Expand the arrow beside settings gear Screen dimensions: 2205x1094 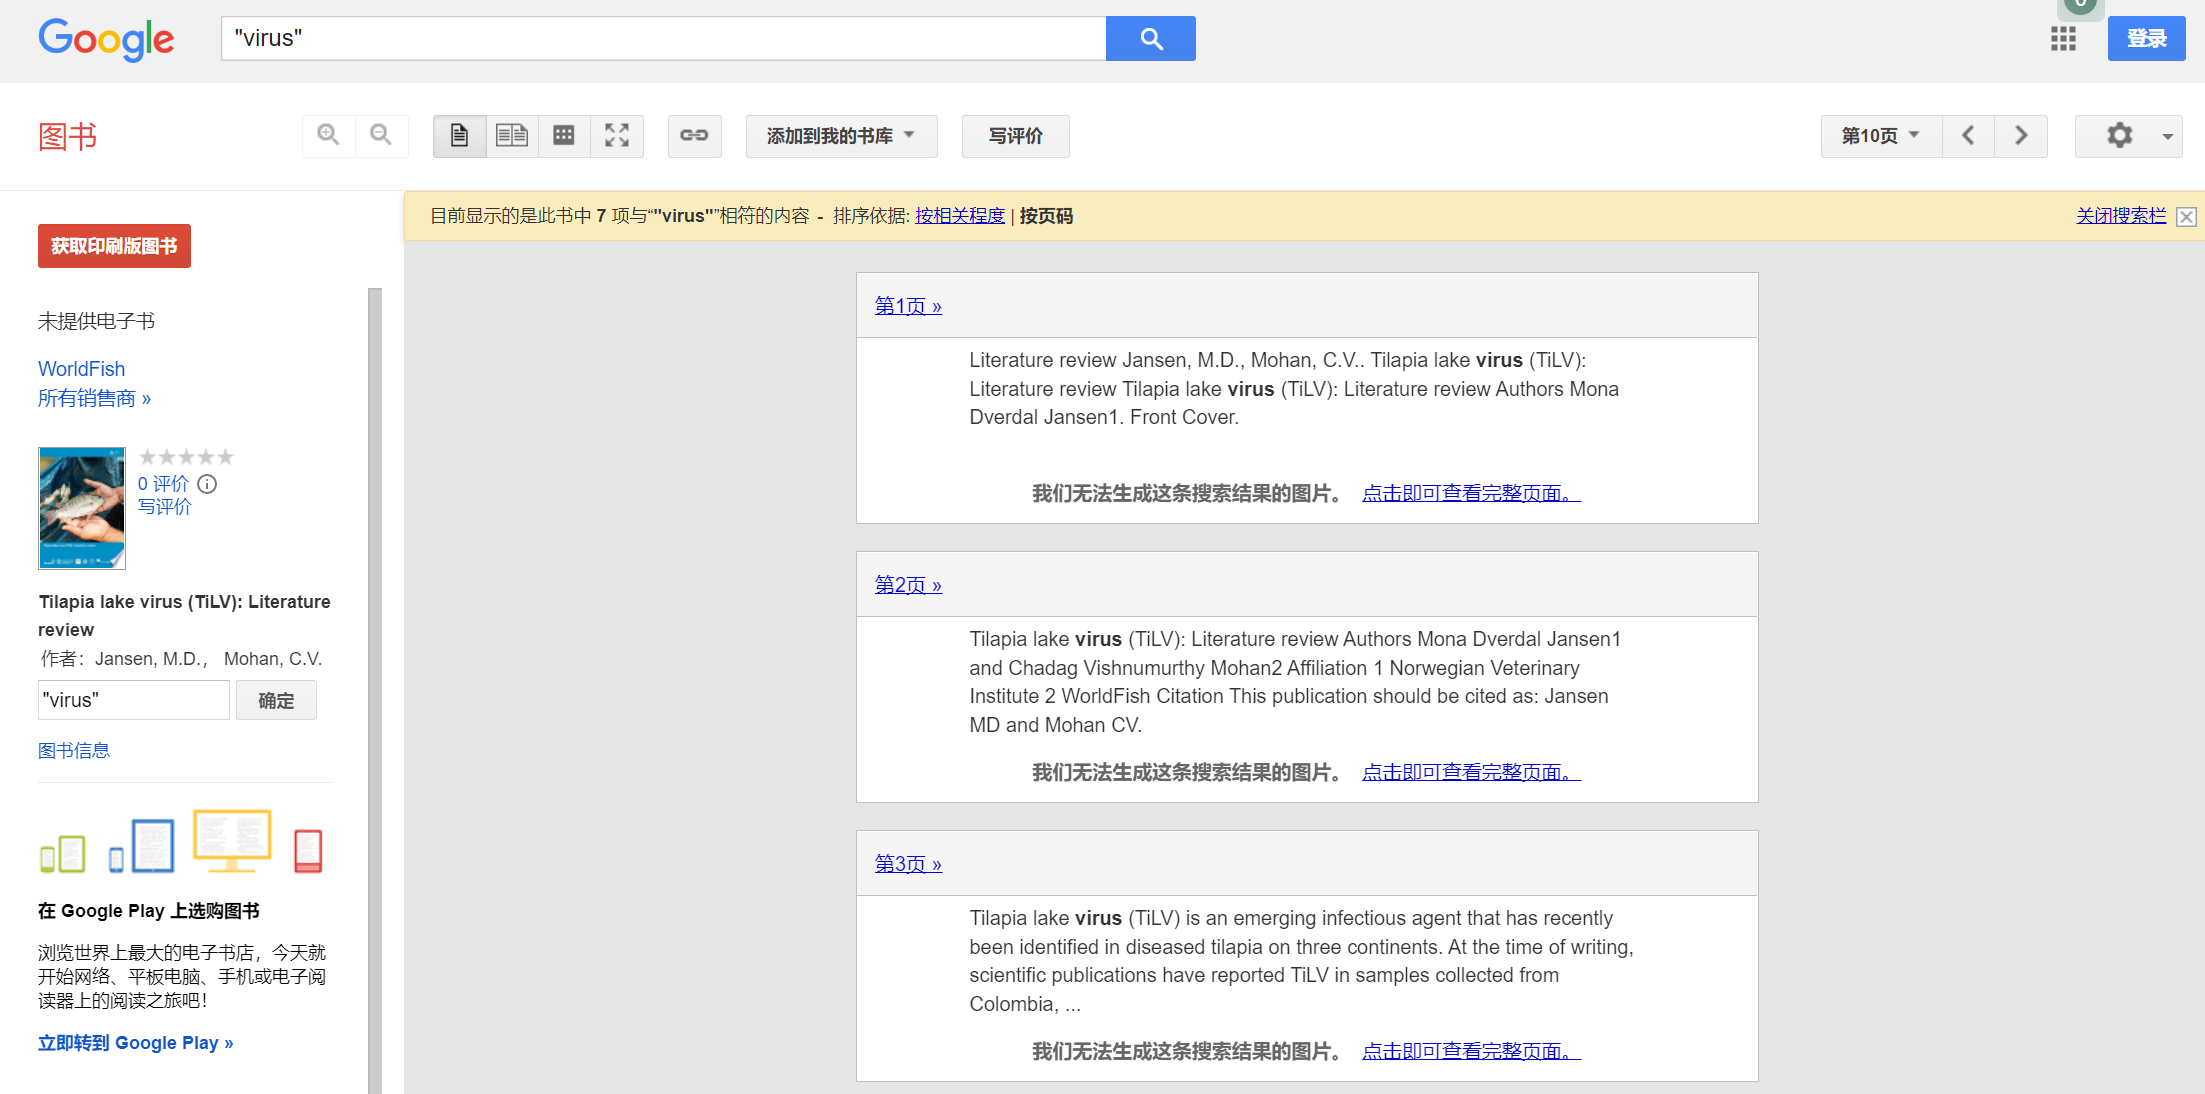point(2167,136)
